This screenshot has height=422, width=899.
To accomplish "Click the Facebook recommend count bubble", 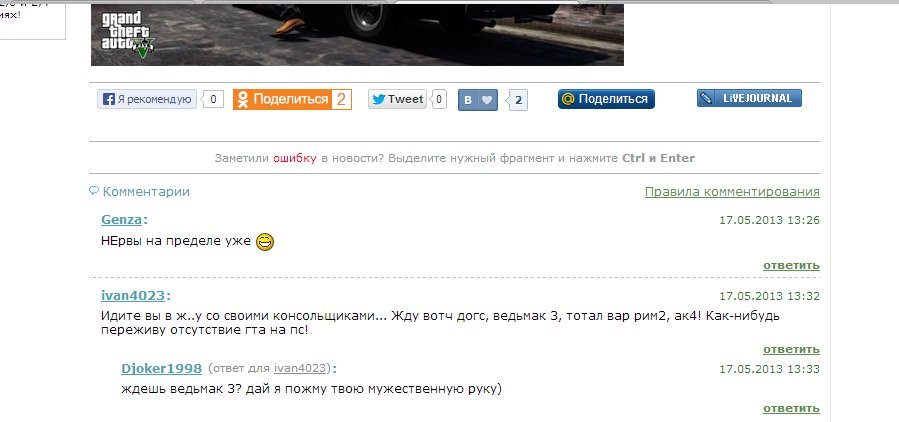I will (213, 99).
